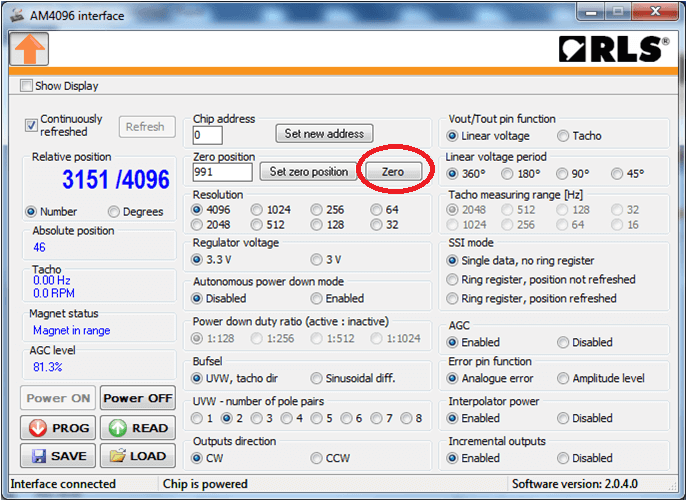Screen dimensions: 687x501
Task: Click the RLS logo
Action: (x=614, y=49)
